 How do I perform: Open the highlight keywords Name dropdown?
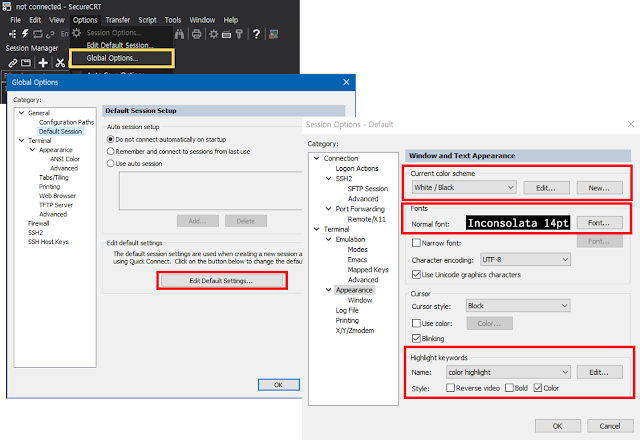(x=508, y=372)
